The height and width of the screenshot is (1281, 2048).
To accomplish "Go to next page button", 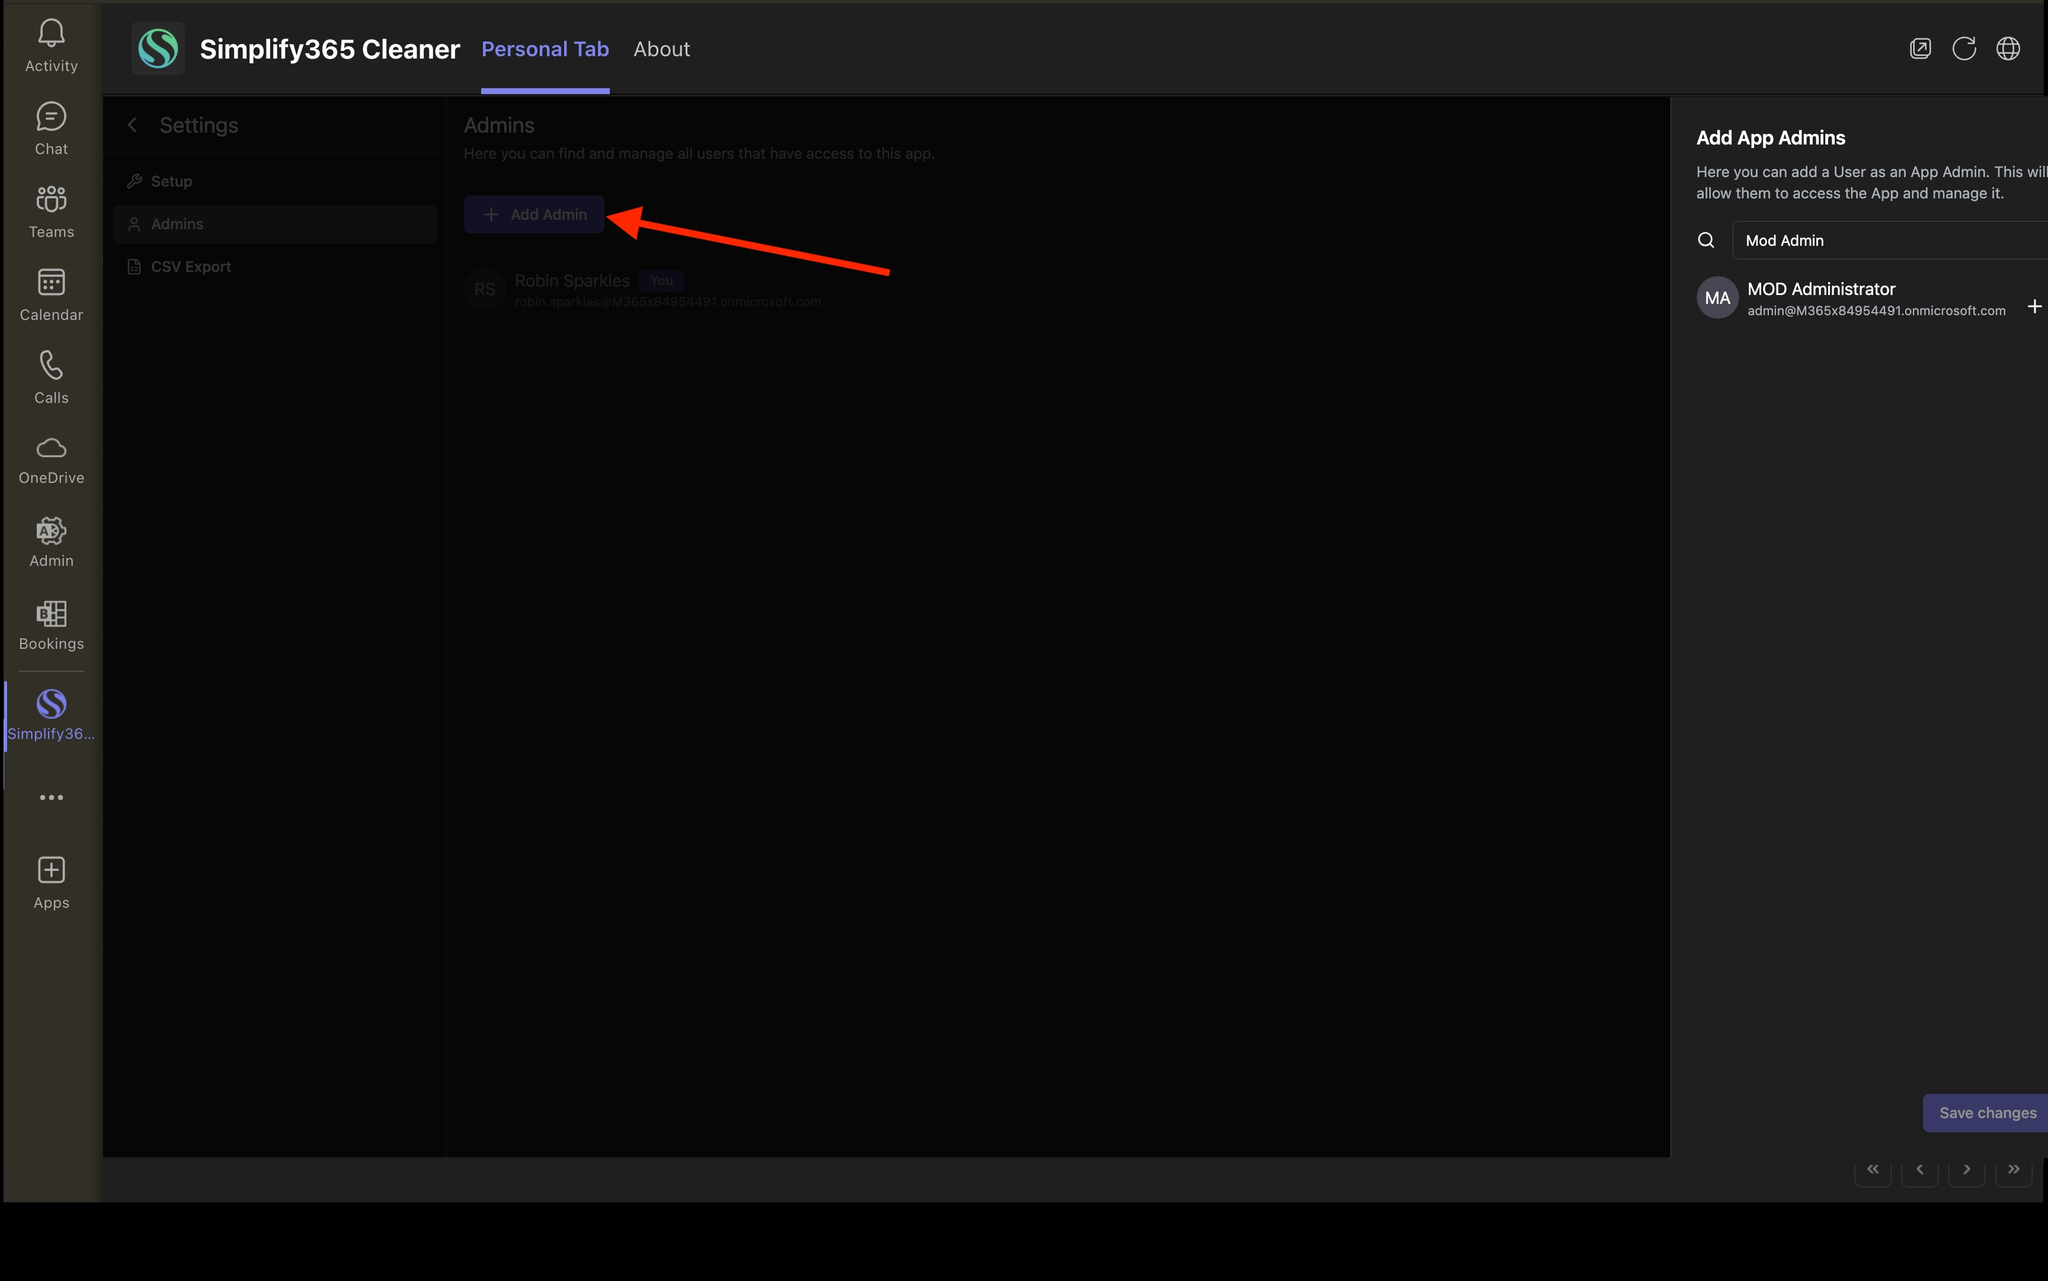I will (1967, 1169).
